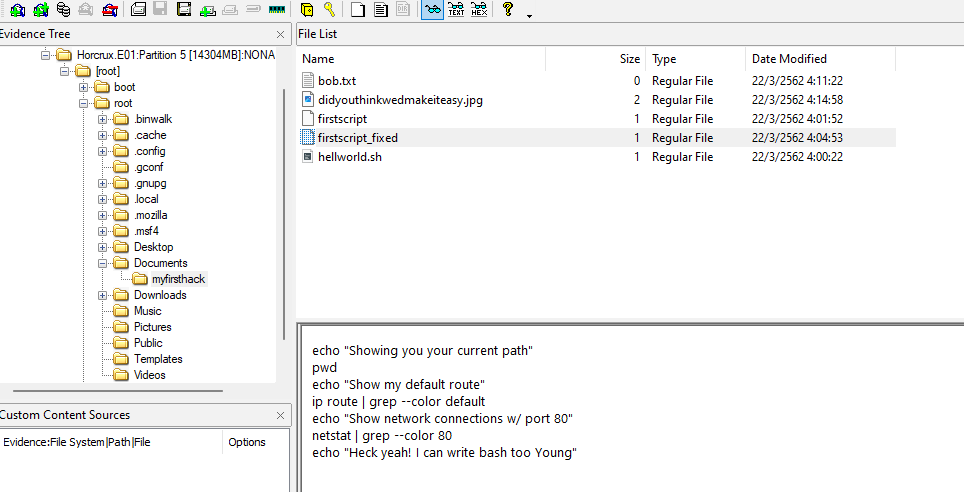
Task: Open Help question mark icon
Action: point(508,9)
